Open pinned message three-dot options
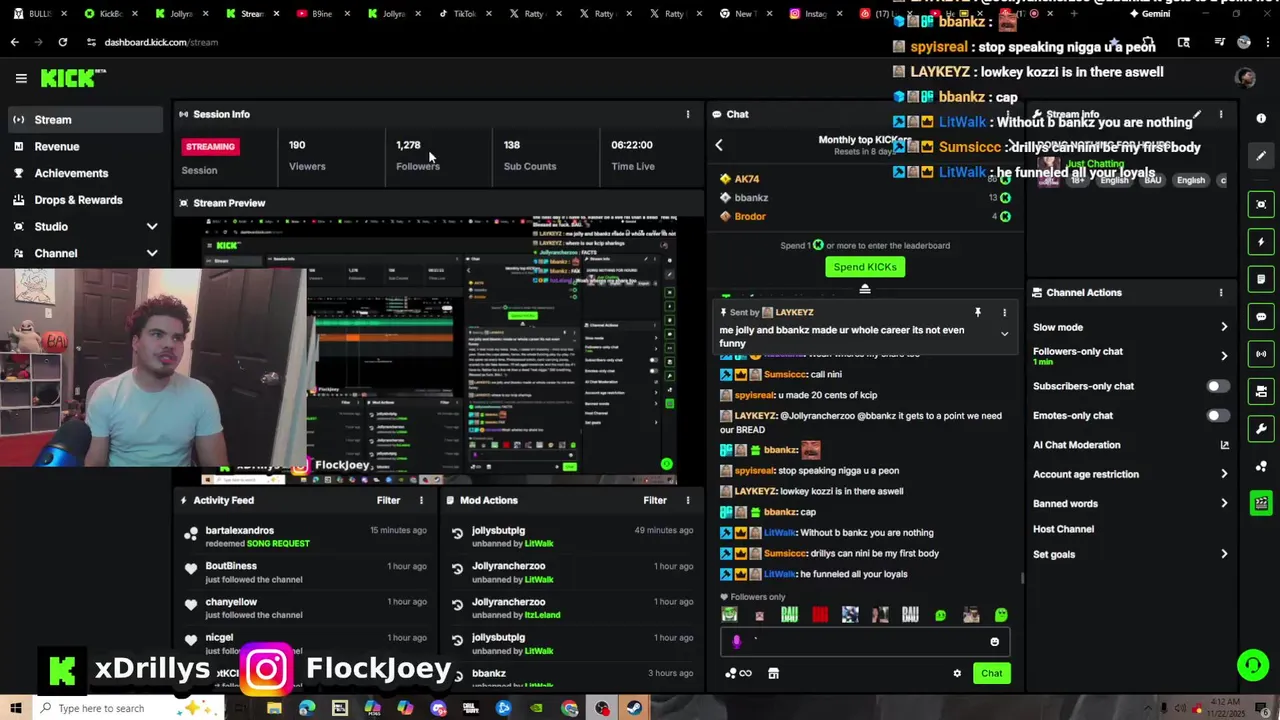 click(1004, 312)
